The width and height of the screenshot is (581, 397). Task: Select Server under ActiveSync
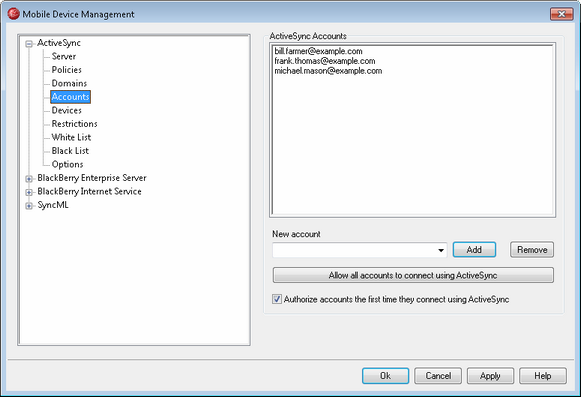pos(64,56)
